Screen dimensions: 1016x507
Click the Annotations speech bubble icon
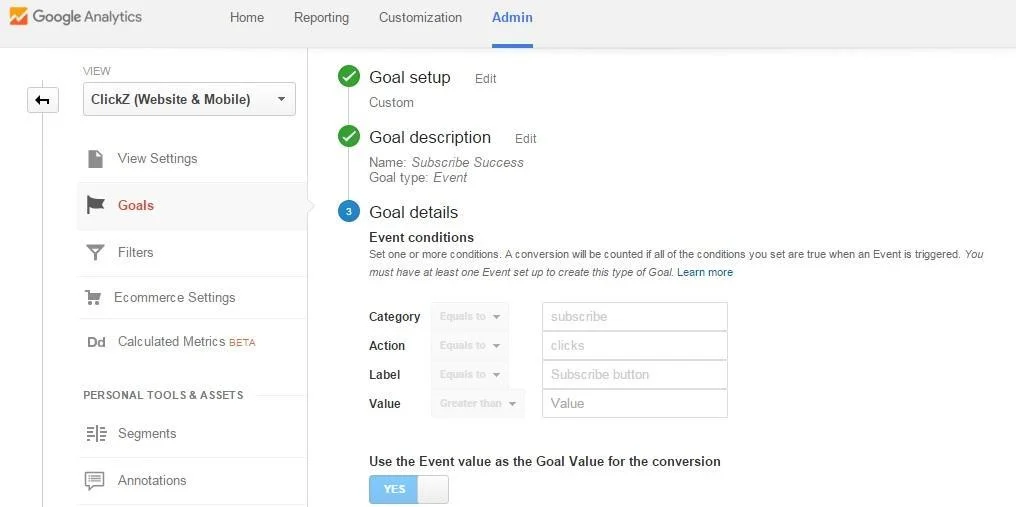pyautogui.click(x=95, y=481)
